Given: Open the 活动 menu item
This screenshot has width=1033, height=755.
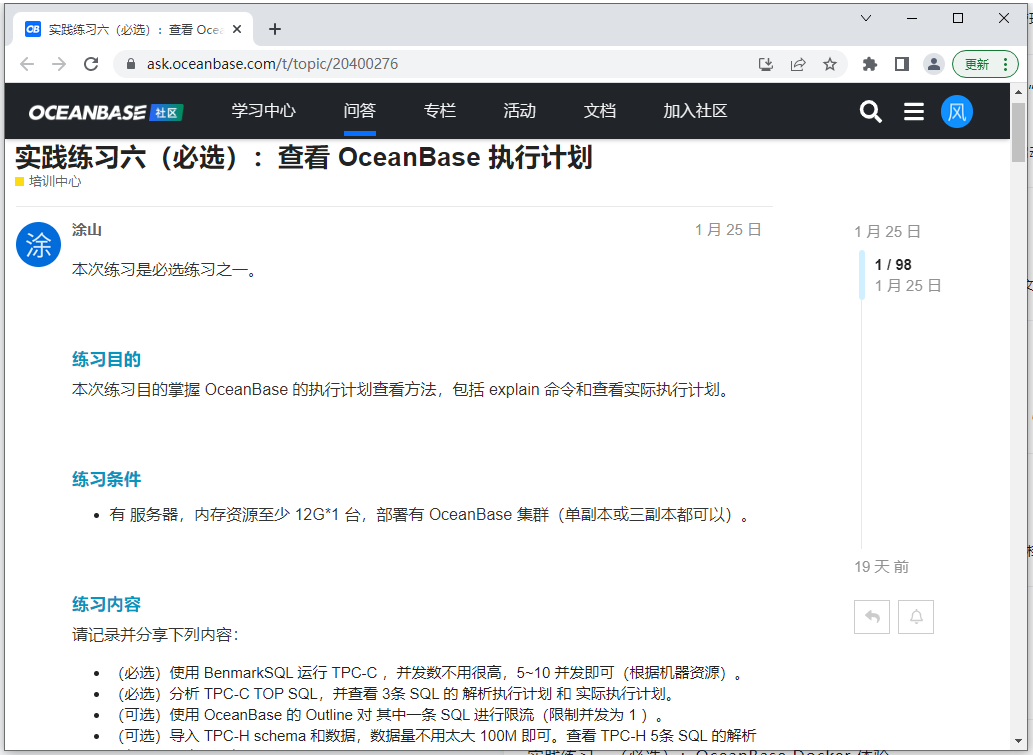Looking at the screenshot, I should (520, 111).
